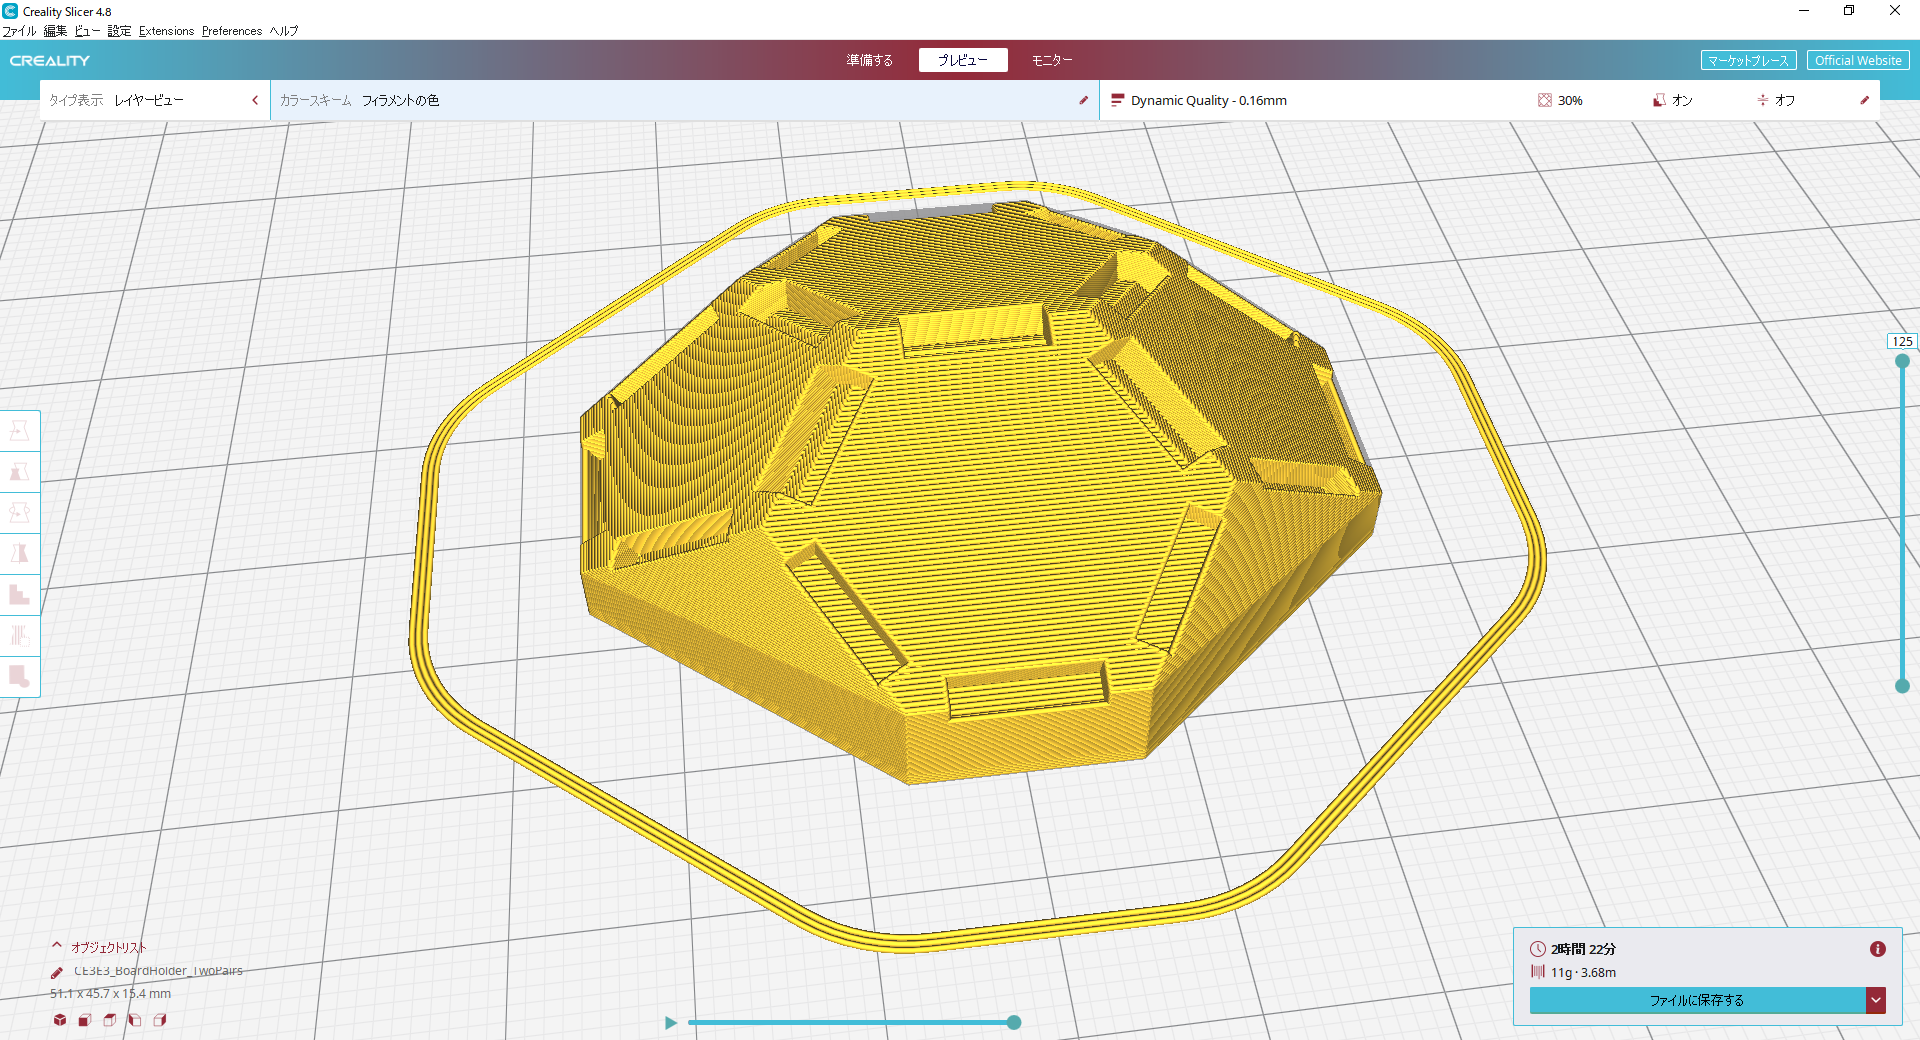Click the layer height profile icon
The width and height of the screenshot is (1920, 1040).
(x=1117, y=100)
